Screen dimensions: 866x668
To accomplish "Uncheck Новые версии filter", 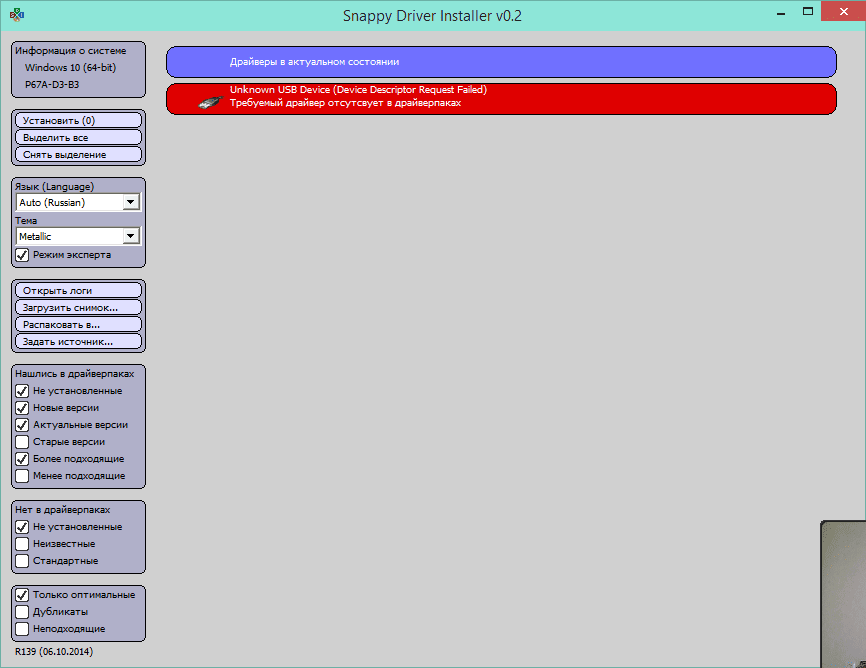I will [22, 408].
